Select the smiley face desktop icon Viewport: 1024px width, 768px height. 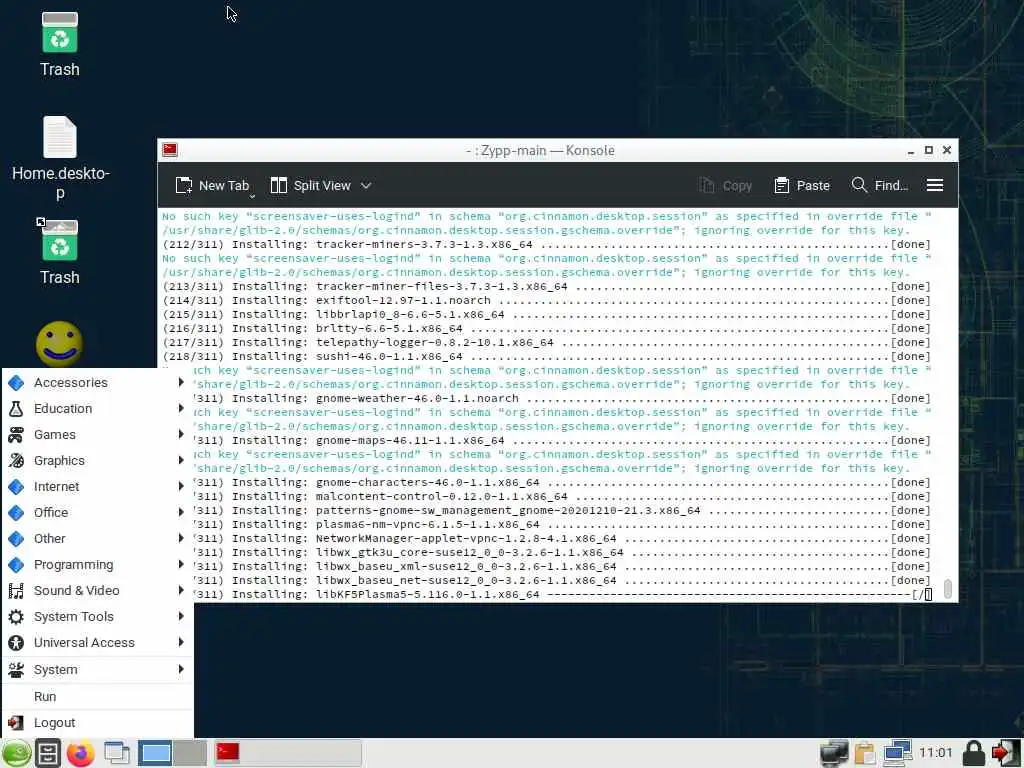pos(59,344)
